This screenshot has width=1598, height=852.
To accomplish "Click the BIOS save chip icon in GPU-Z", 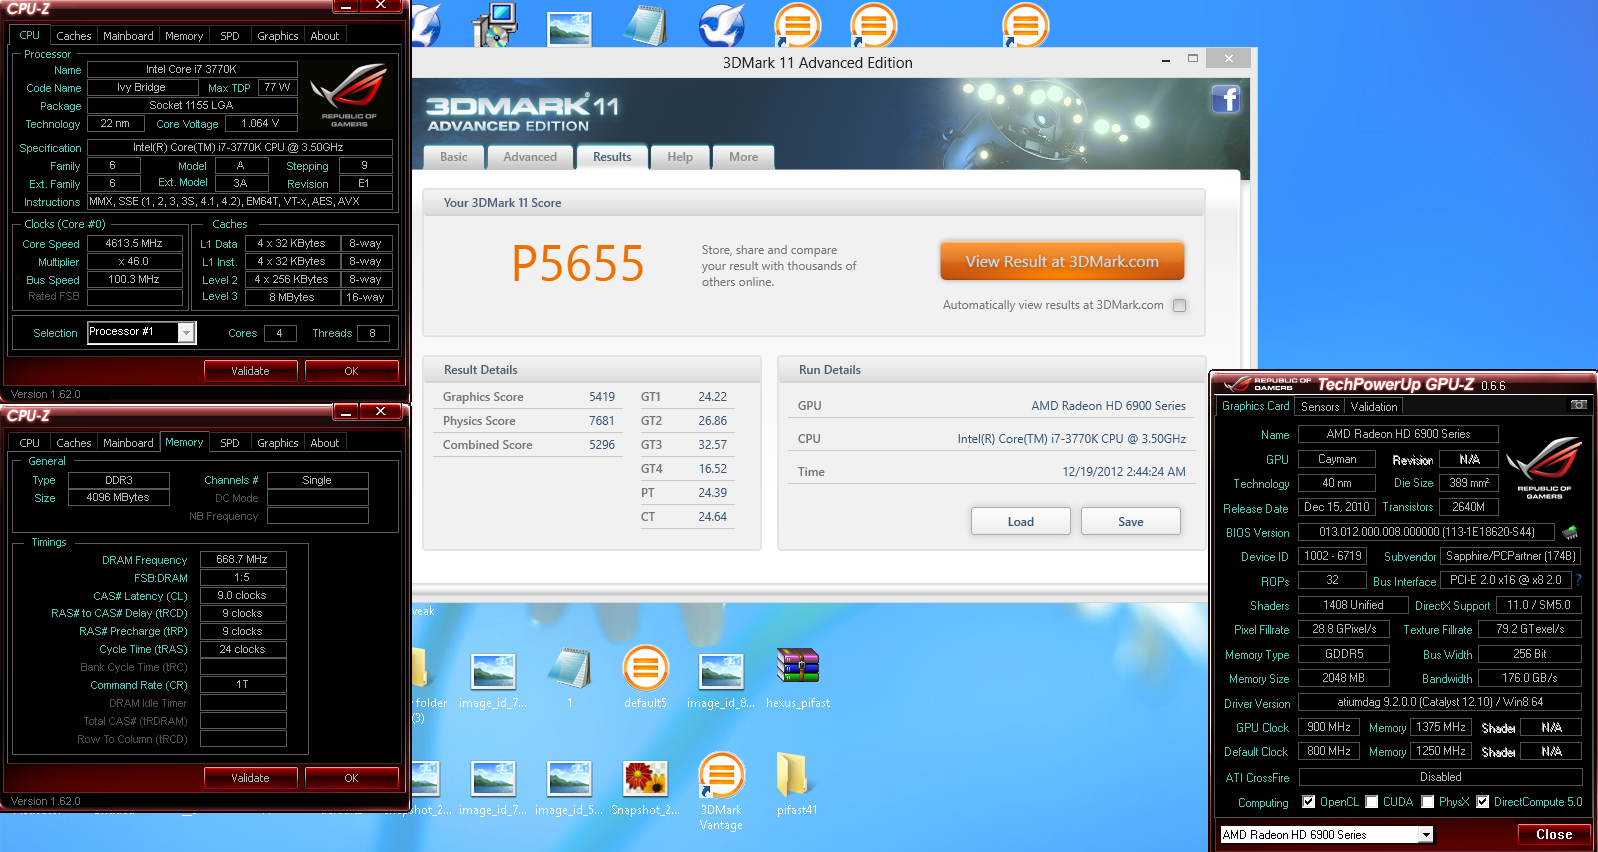I will coord(1570,532).
